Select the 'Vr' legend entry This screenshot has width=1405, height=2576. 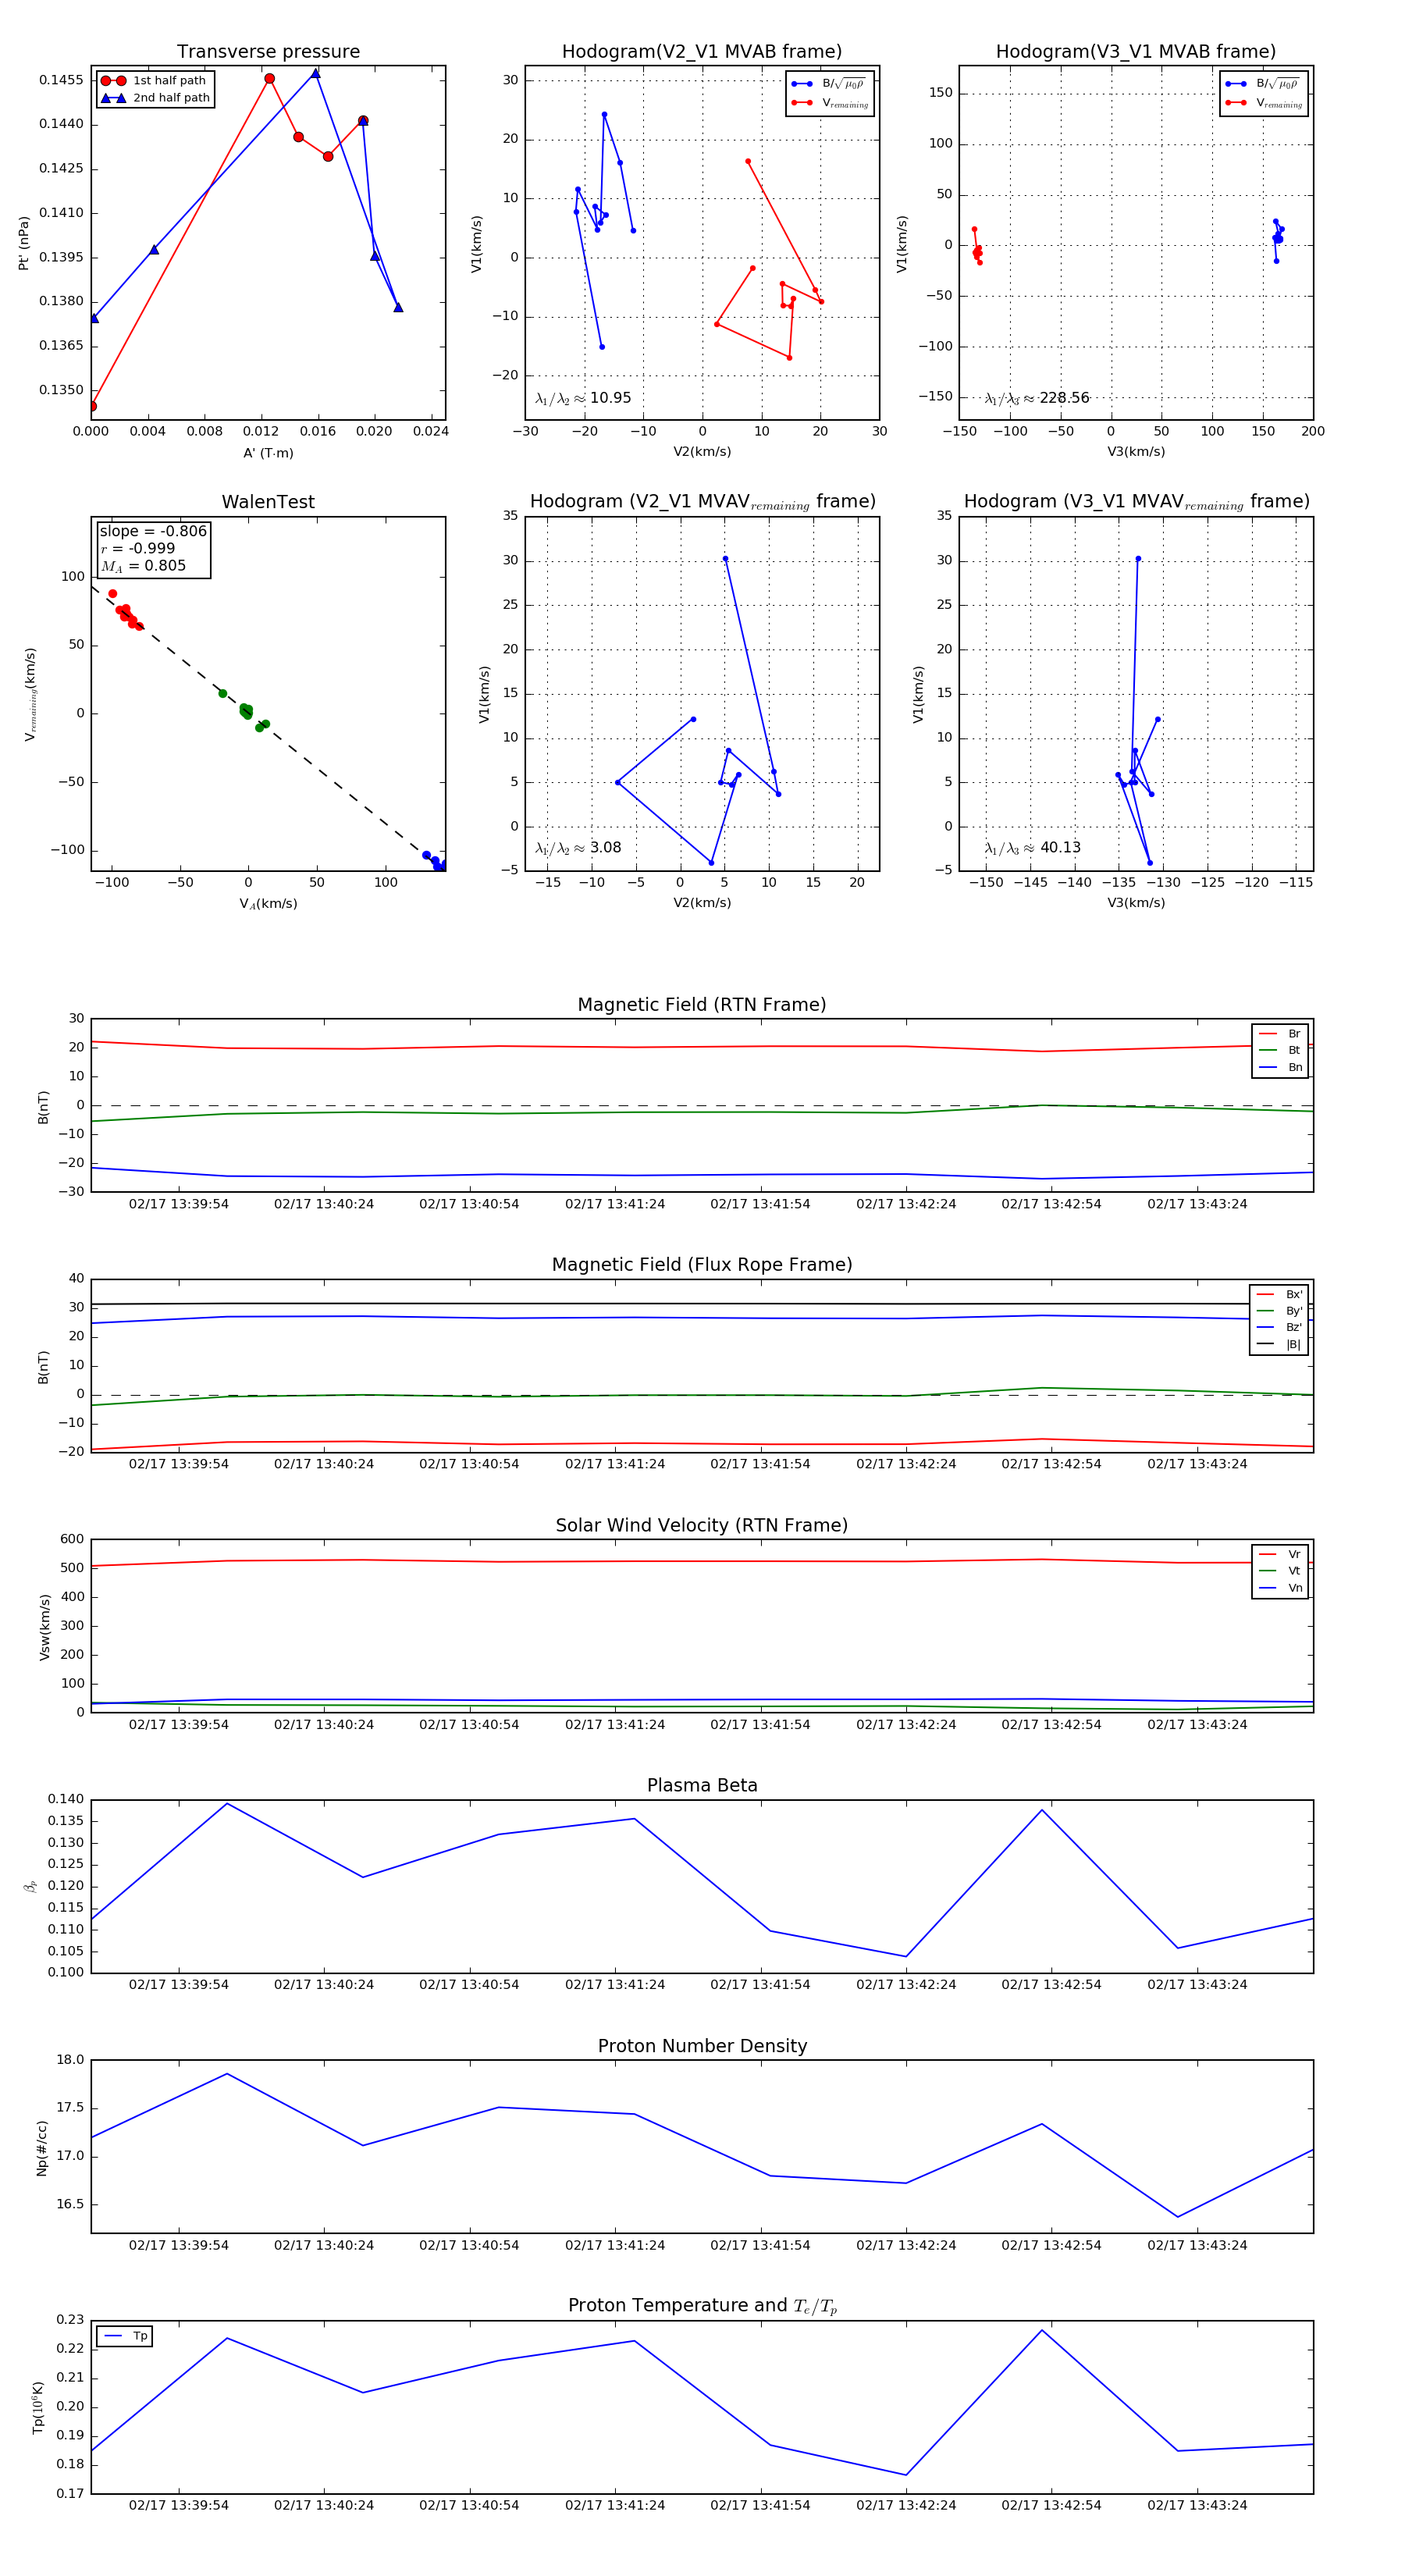coord(1280,1555)
